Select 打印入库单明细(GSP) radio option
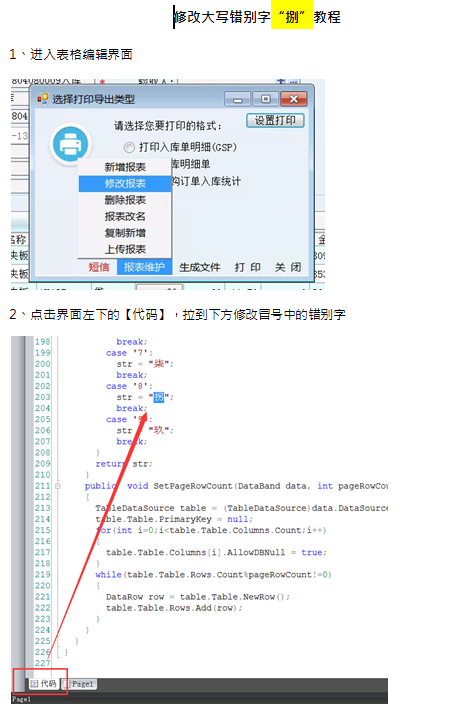The width and height of the screenshot is (474, 721). pos(129,147)
